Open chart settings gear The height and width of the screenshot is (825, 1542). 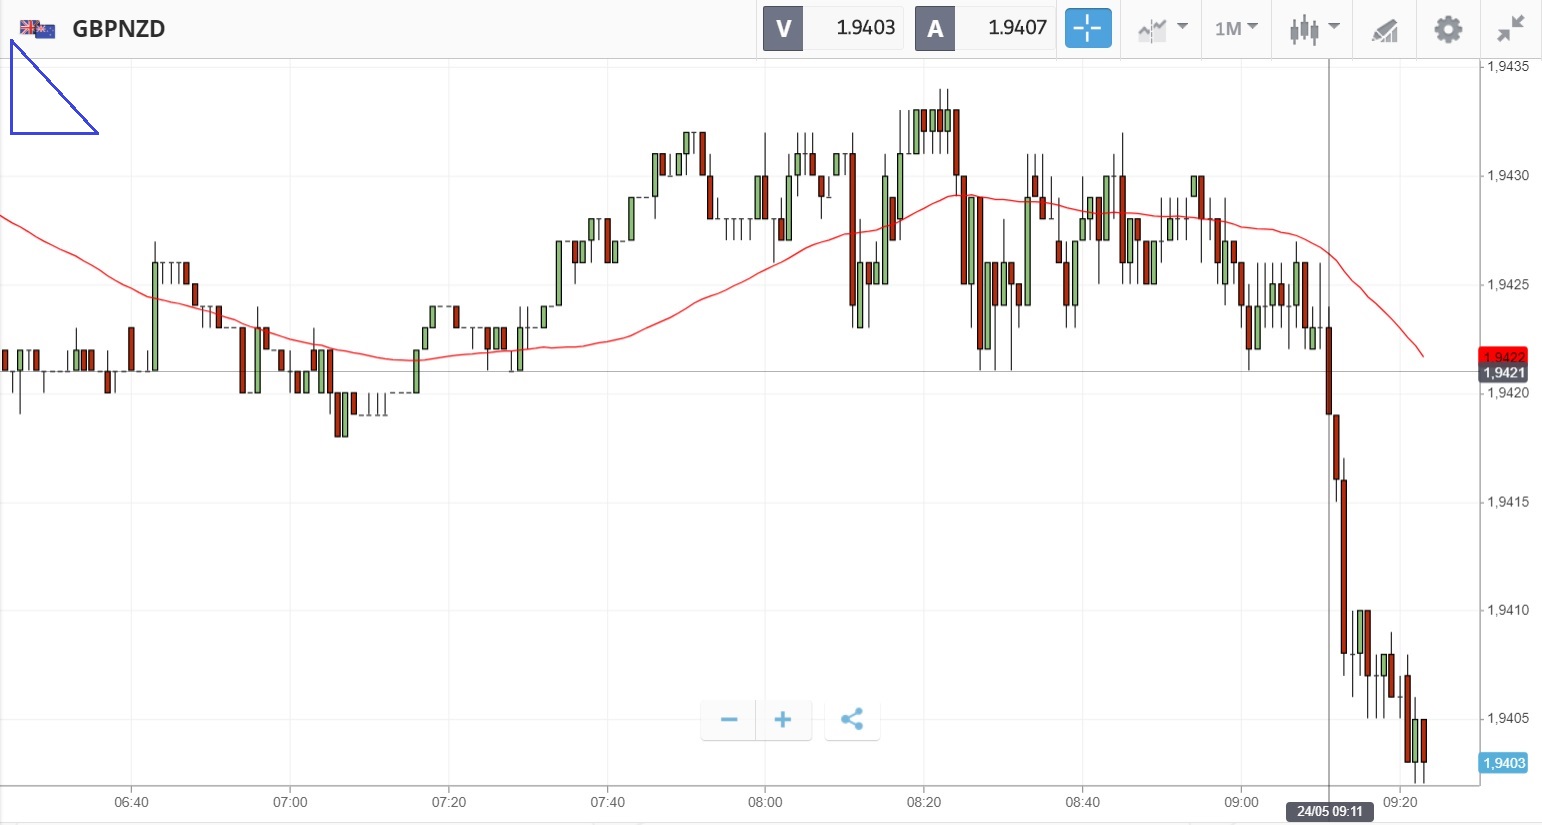1448,29
